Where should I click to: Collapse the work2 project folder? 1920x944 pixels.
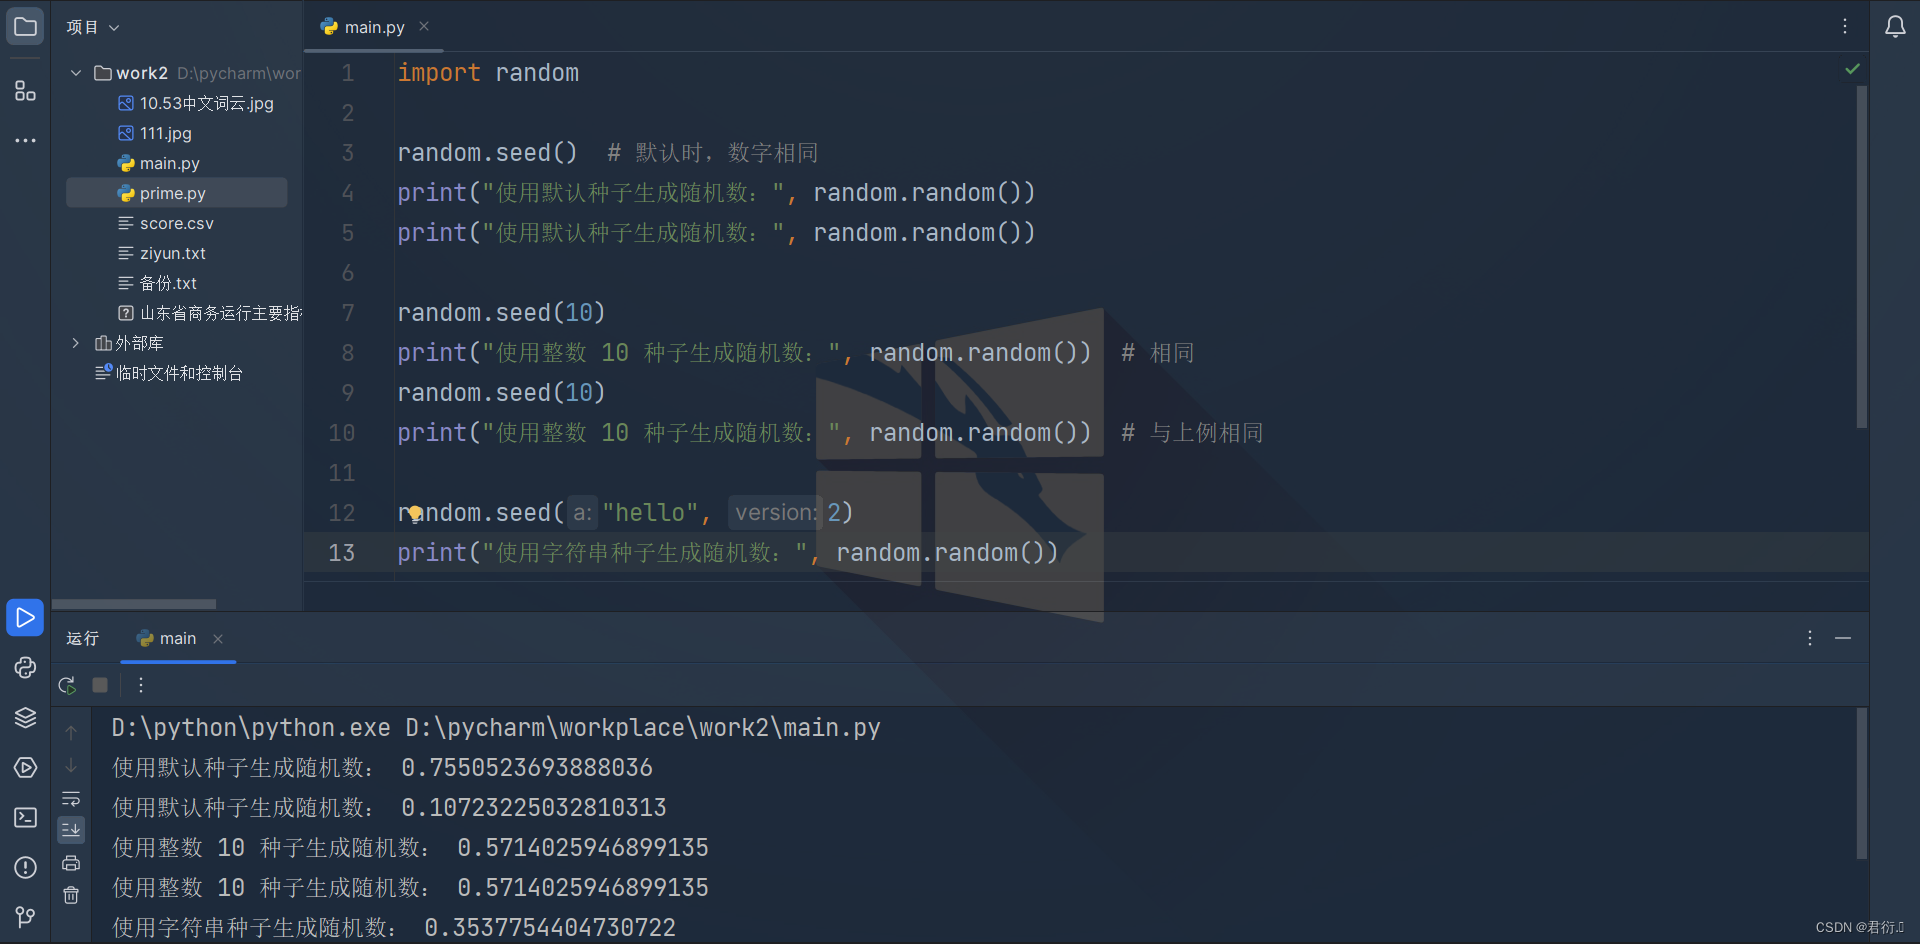76,73
